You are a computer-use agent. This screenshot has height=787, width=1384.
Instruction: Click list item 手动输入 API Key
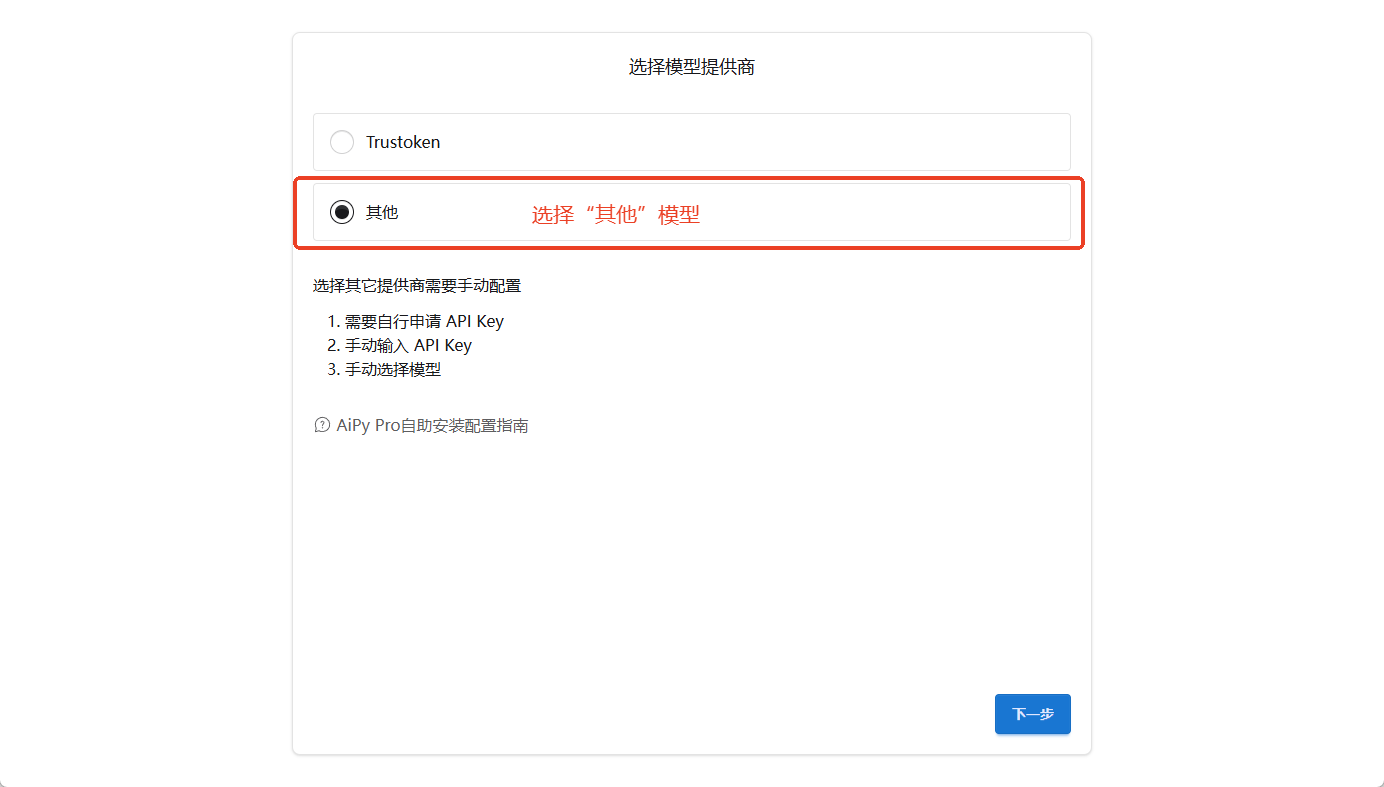(x=408, y=346)
